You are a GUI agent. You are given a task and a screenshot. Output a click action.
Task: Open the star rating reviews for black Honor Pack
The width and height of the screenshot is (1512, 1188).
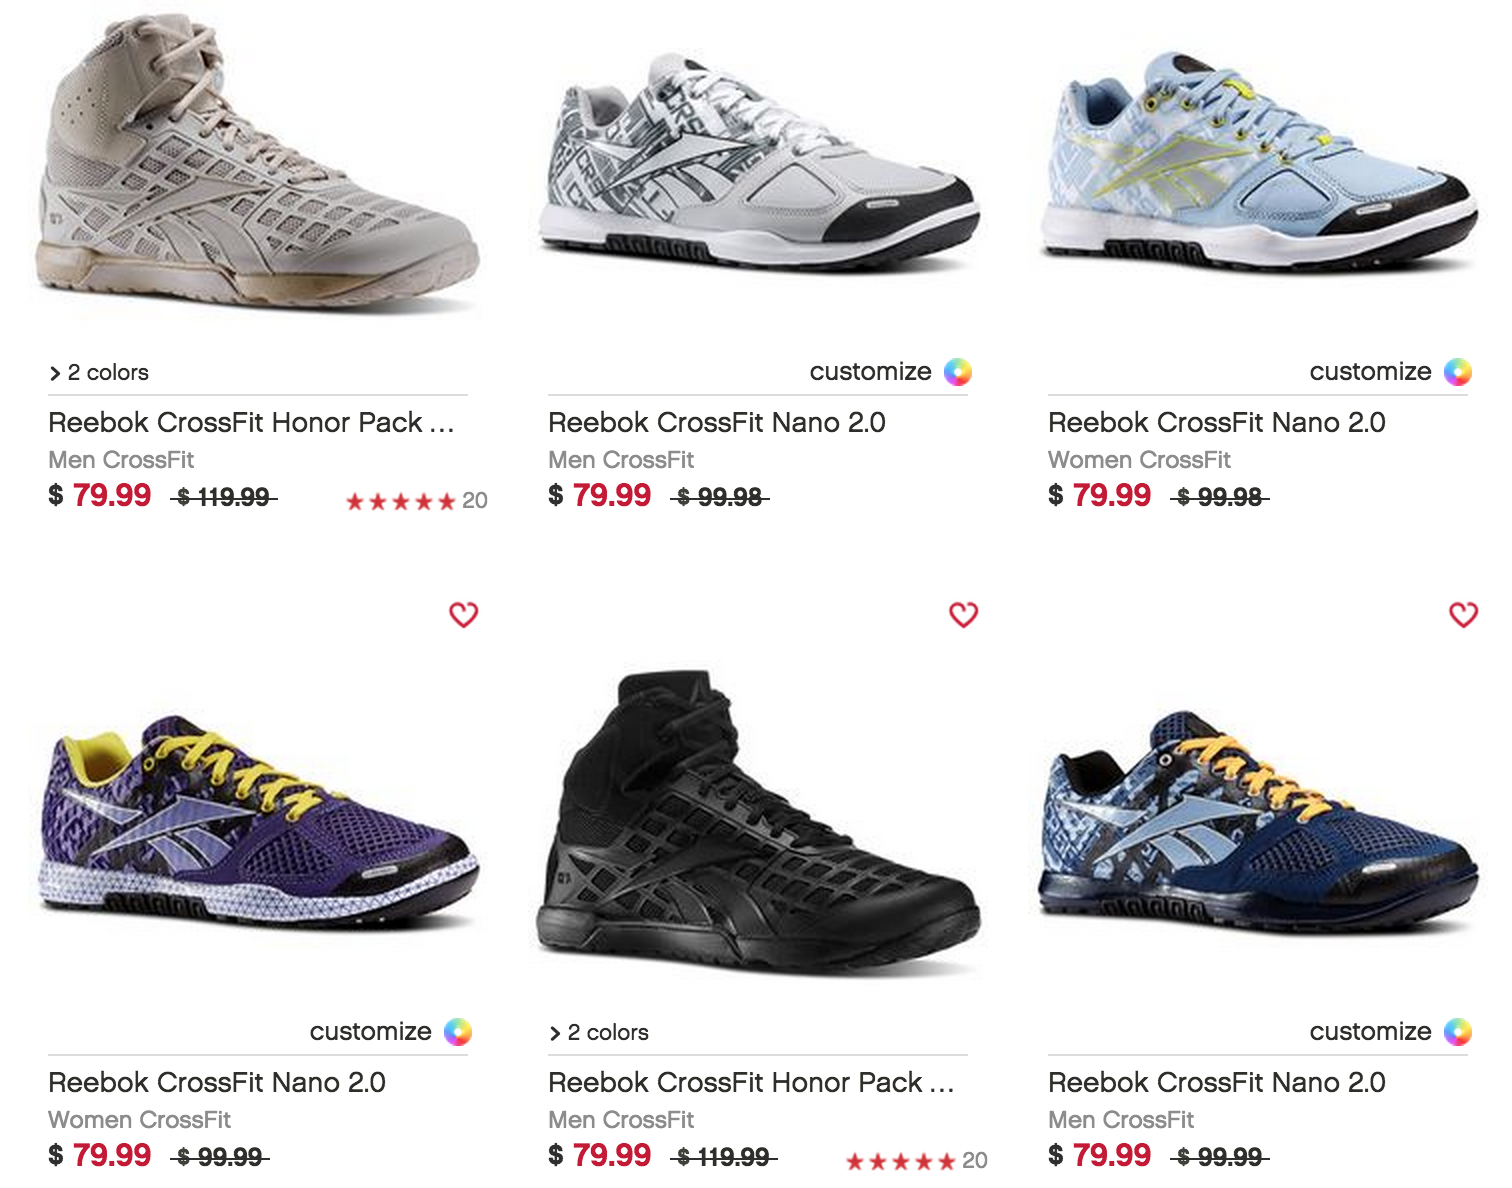coord(916,1161)
